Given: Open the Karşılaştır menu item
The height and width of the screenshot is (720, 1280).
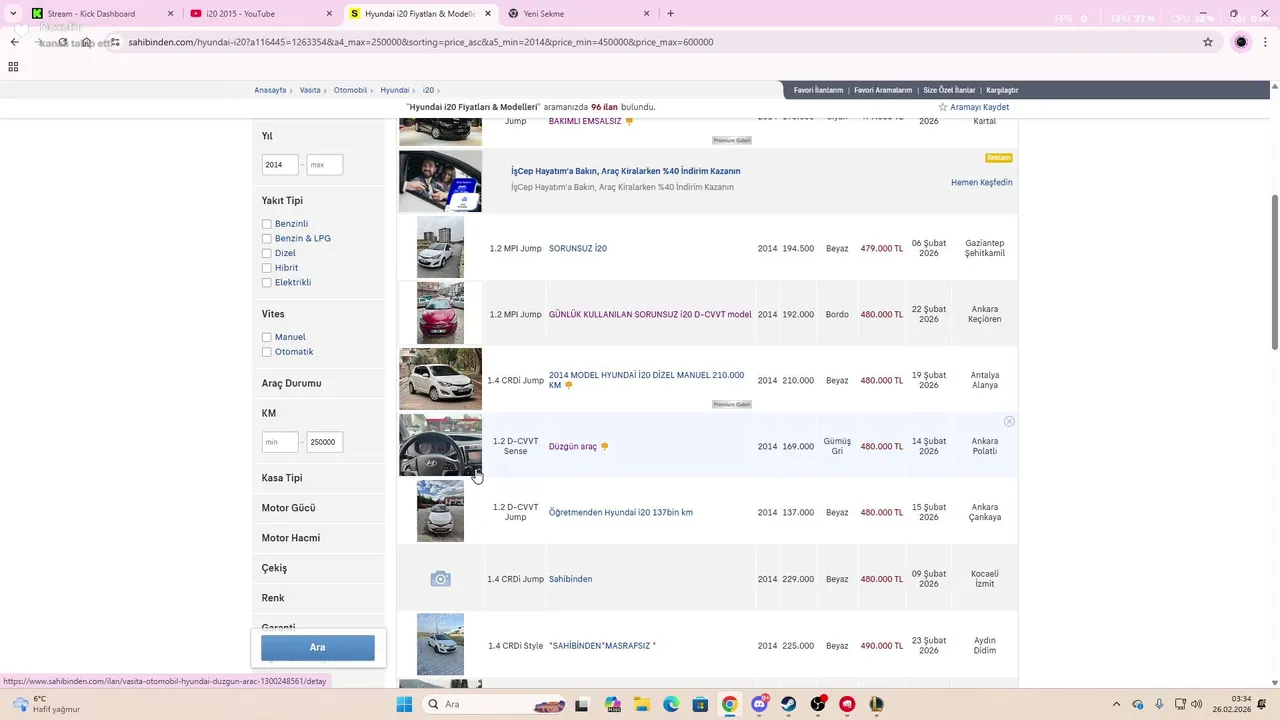Looking at the screenshot, I should 1002,90.
